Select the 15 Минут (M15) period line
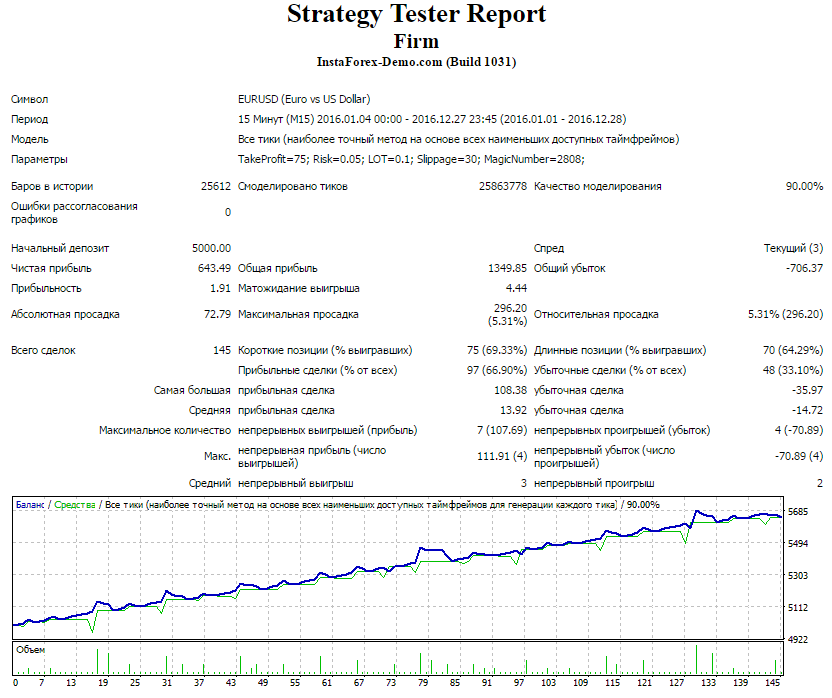This screenshot has height=698, width=832. coord(432,119)
